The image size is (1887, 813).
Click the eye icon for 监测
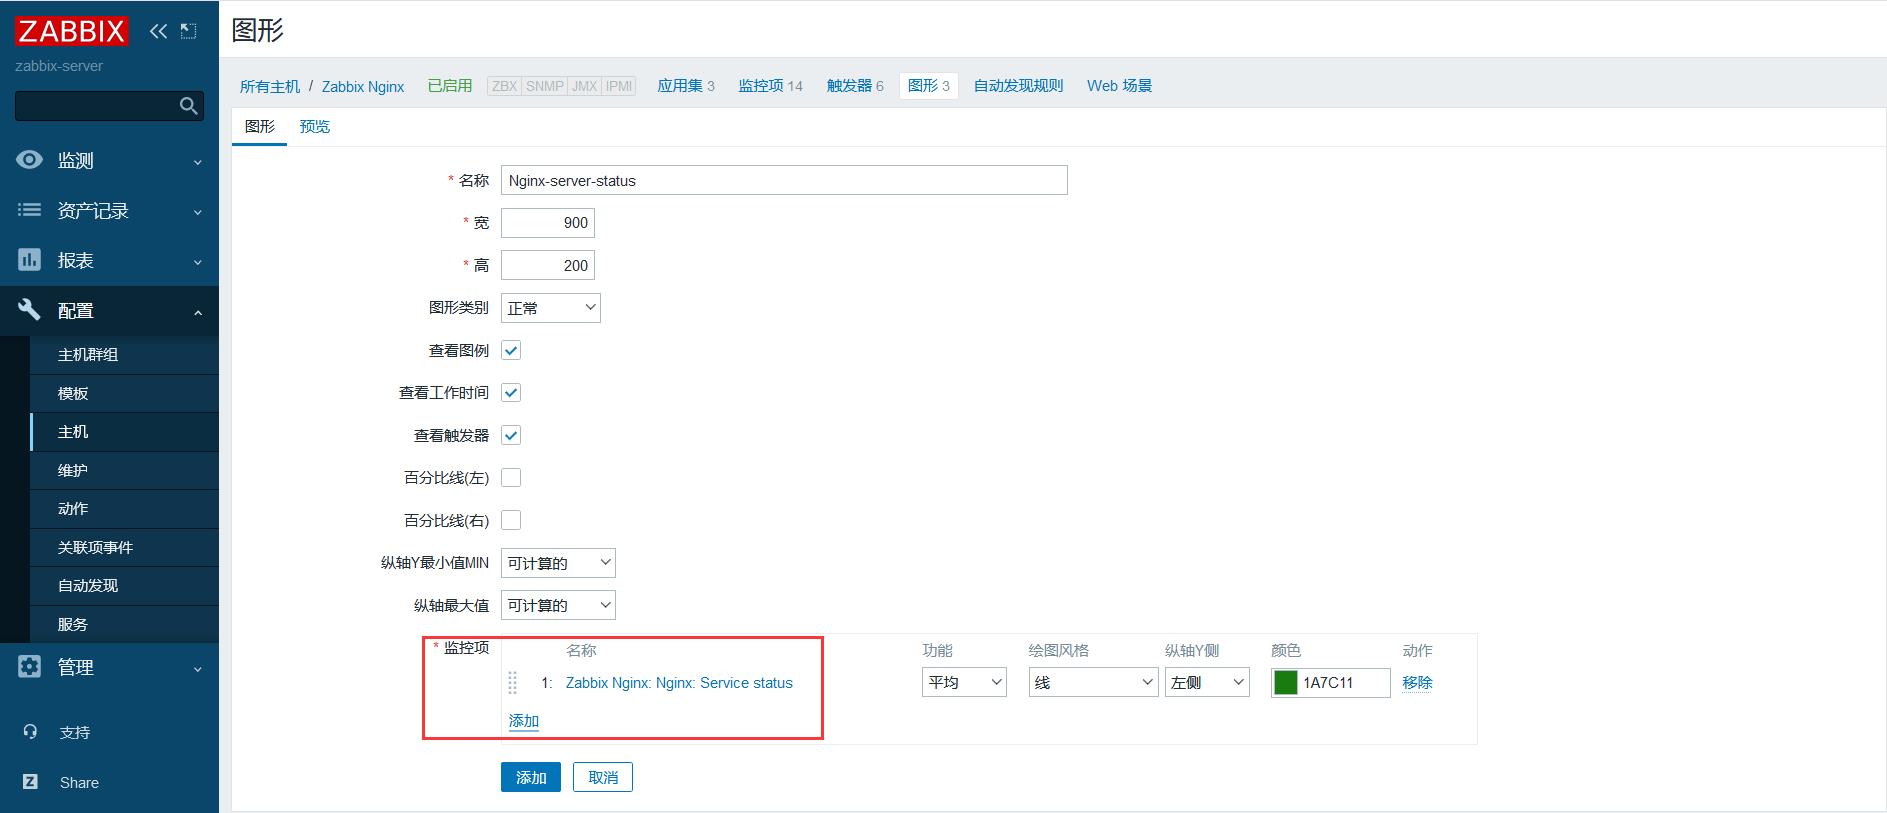click(30, 160)
